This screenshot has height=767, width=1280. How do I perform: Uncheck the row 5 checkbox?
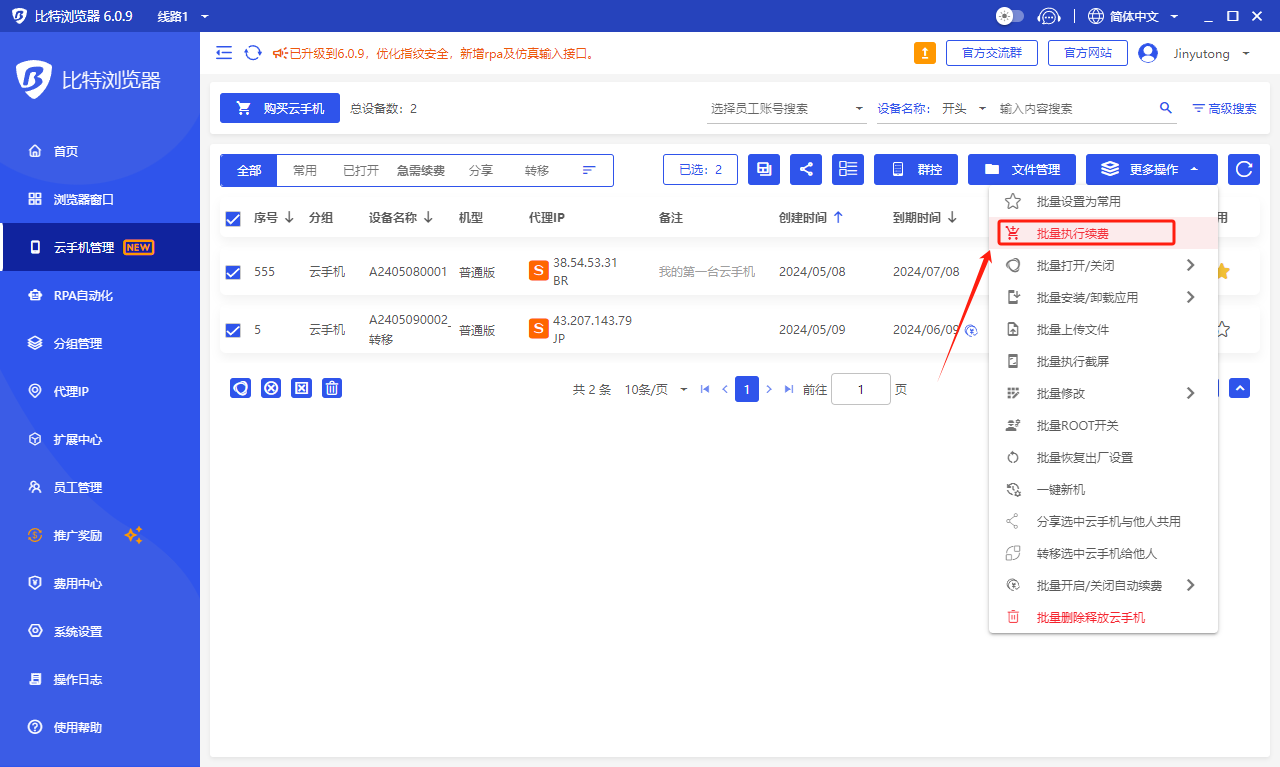233,330
